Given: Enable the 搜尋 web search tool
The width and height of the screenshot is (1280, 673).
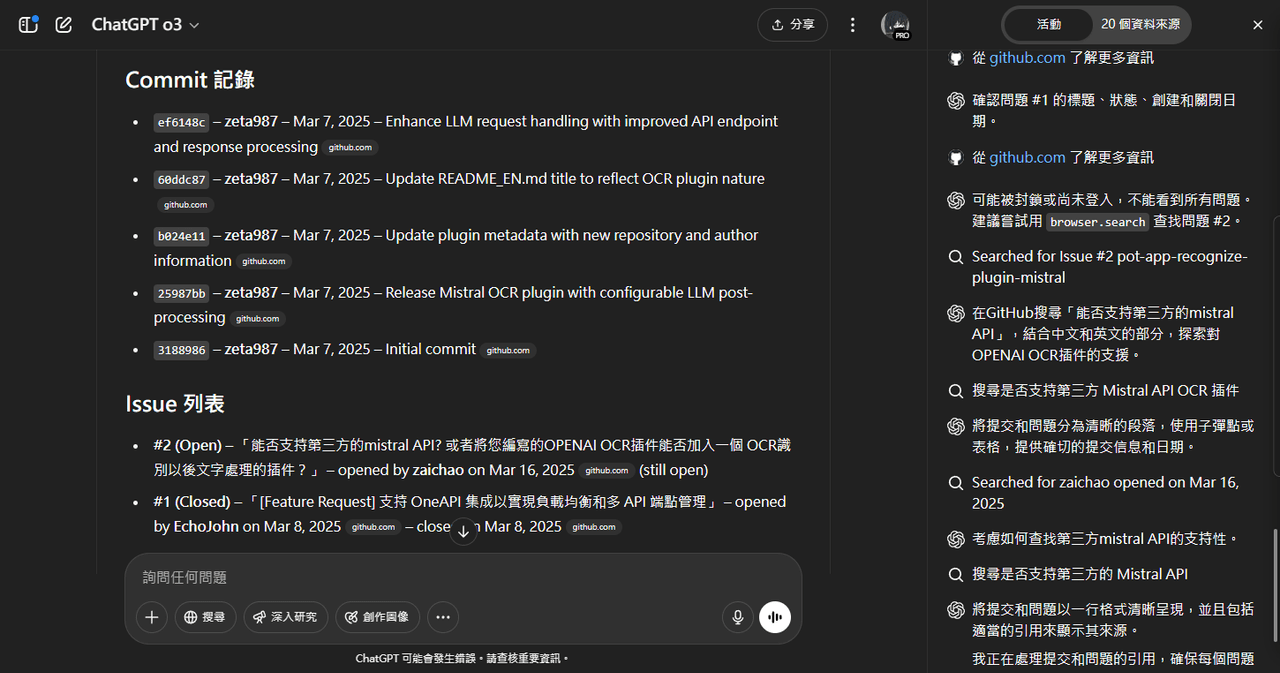Looking at the screenshot, I should tap(205, 617).
